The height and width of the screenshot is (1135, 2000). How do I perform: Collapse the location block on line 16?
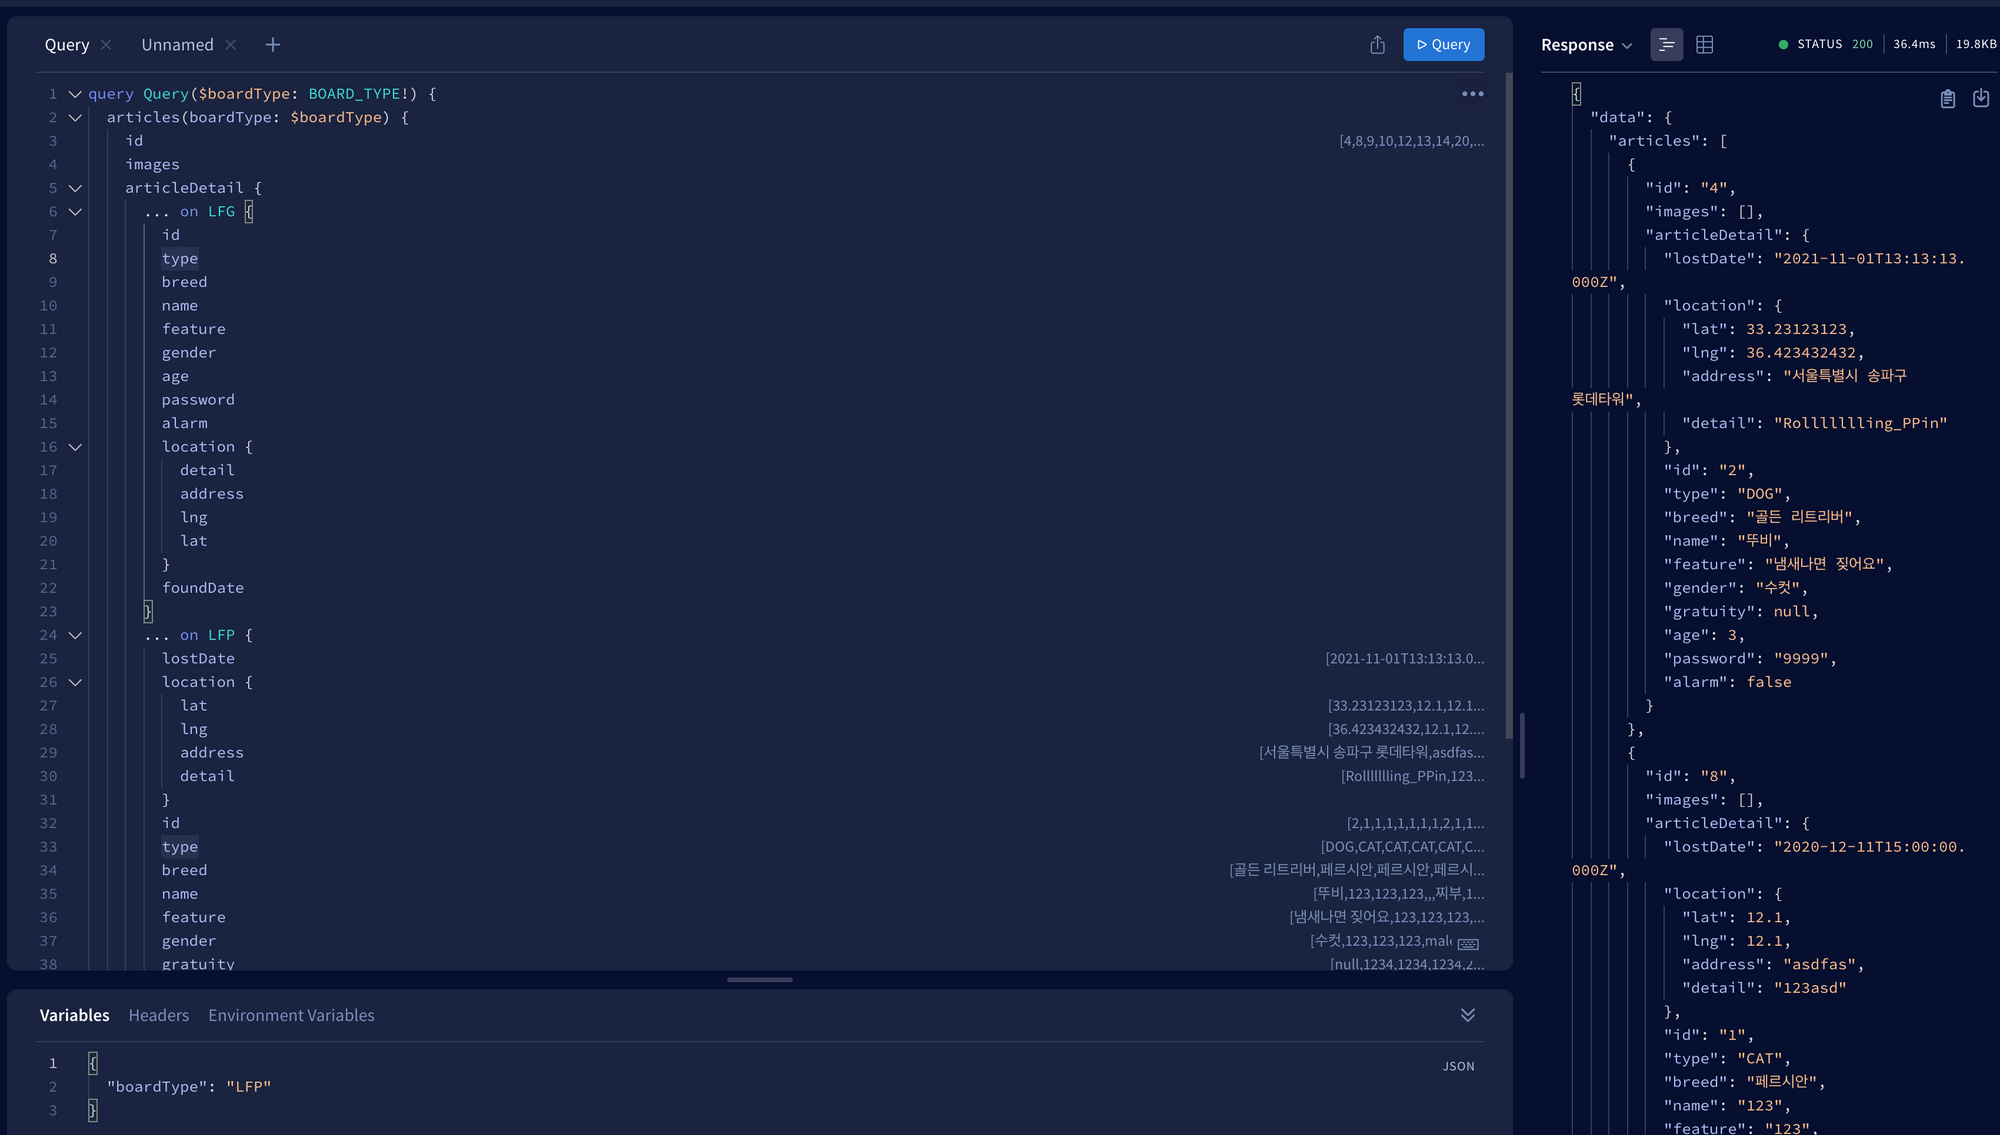tap(75, 447)
